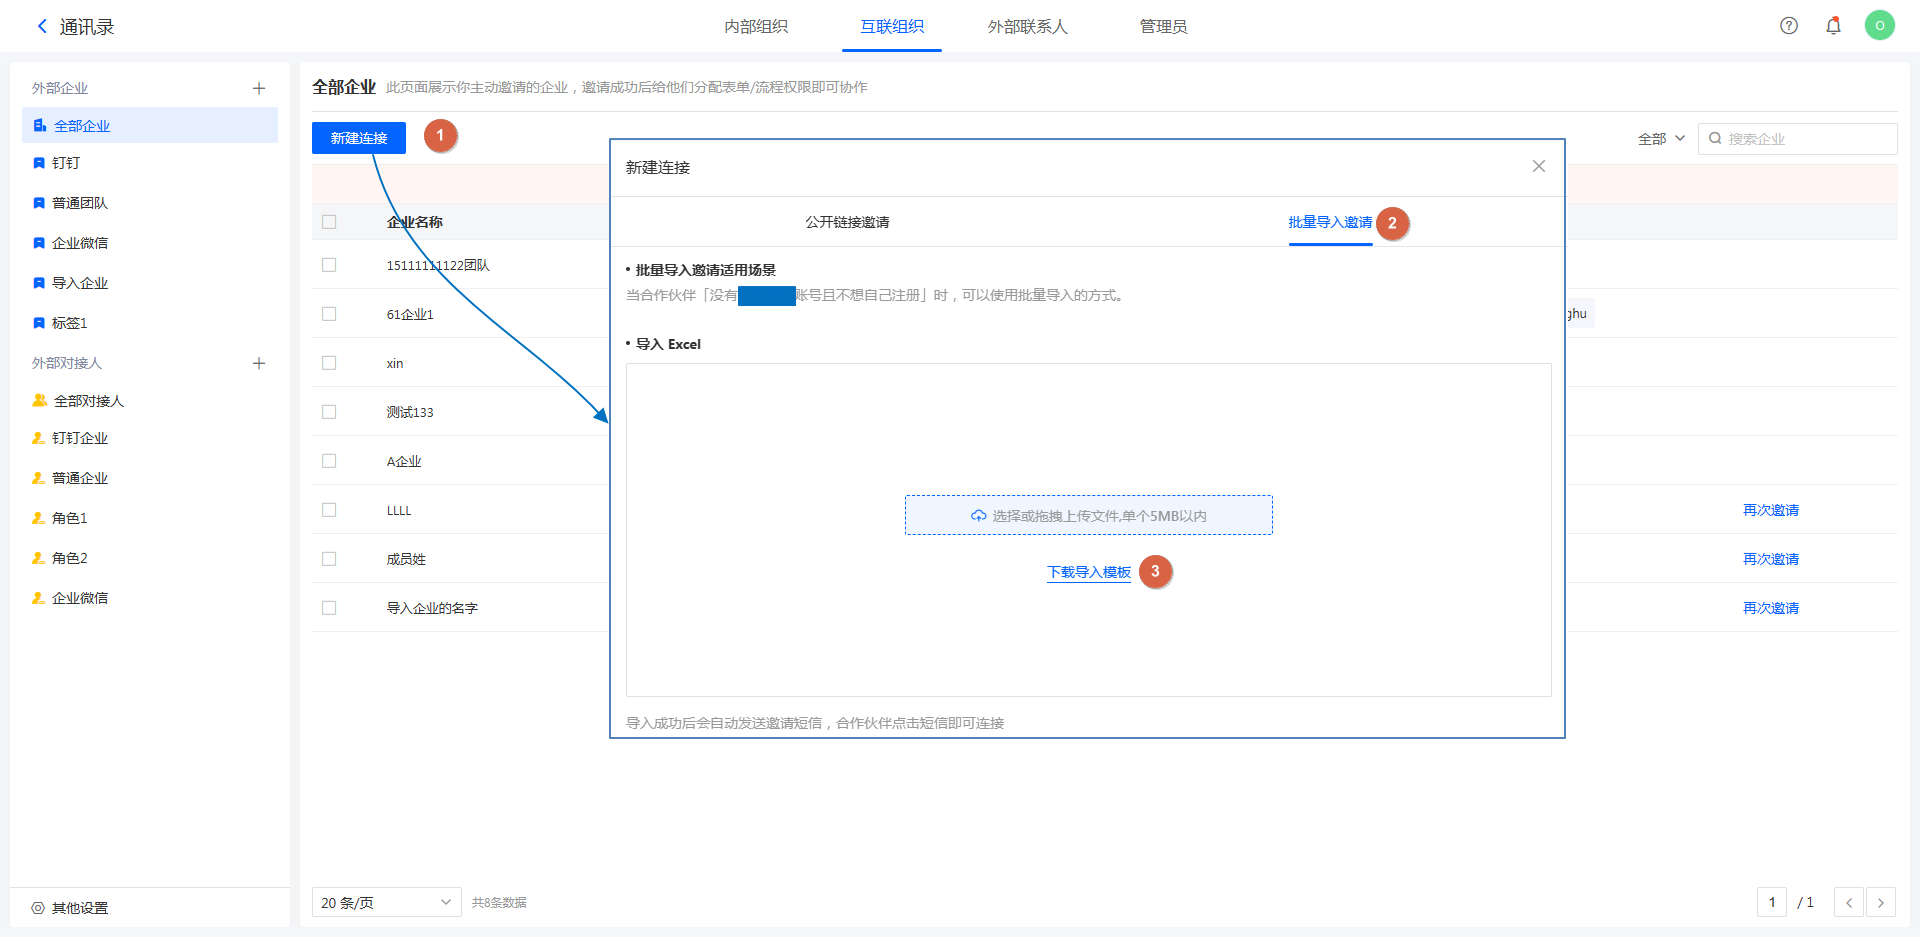This screenshot has height=937, width=1920.
Task: Go to next page with right chevron
Action: (x=1880, y=903)
